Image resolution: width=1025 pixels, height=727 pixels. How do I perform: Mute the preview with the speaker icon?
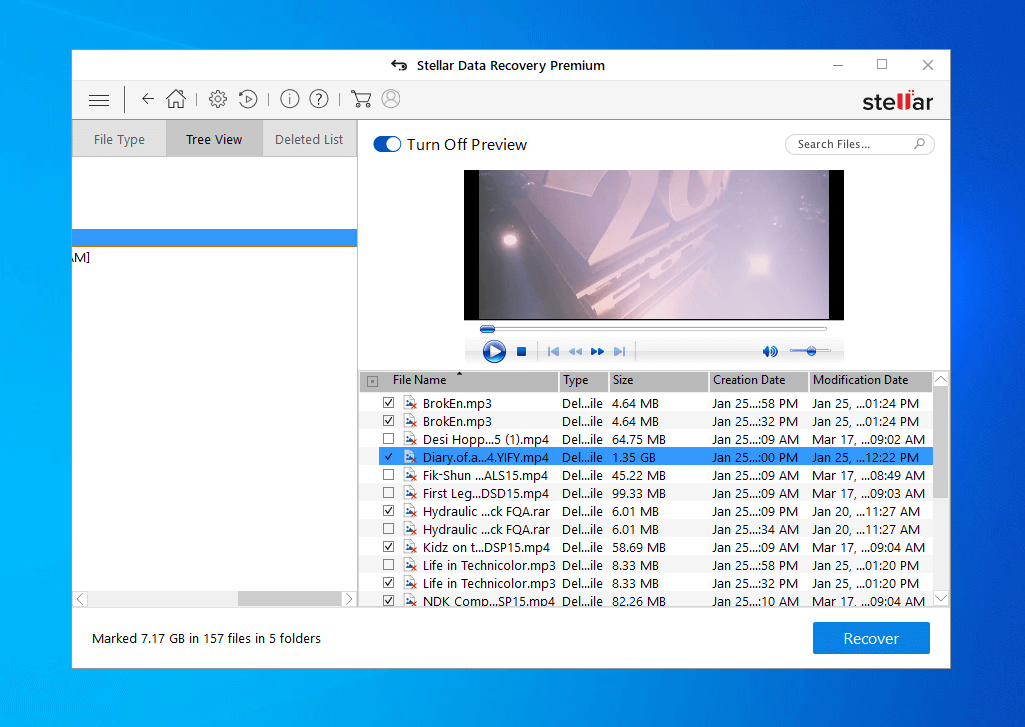pyautogui.click(x=770, y=352)
